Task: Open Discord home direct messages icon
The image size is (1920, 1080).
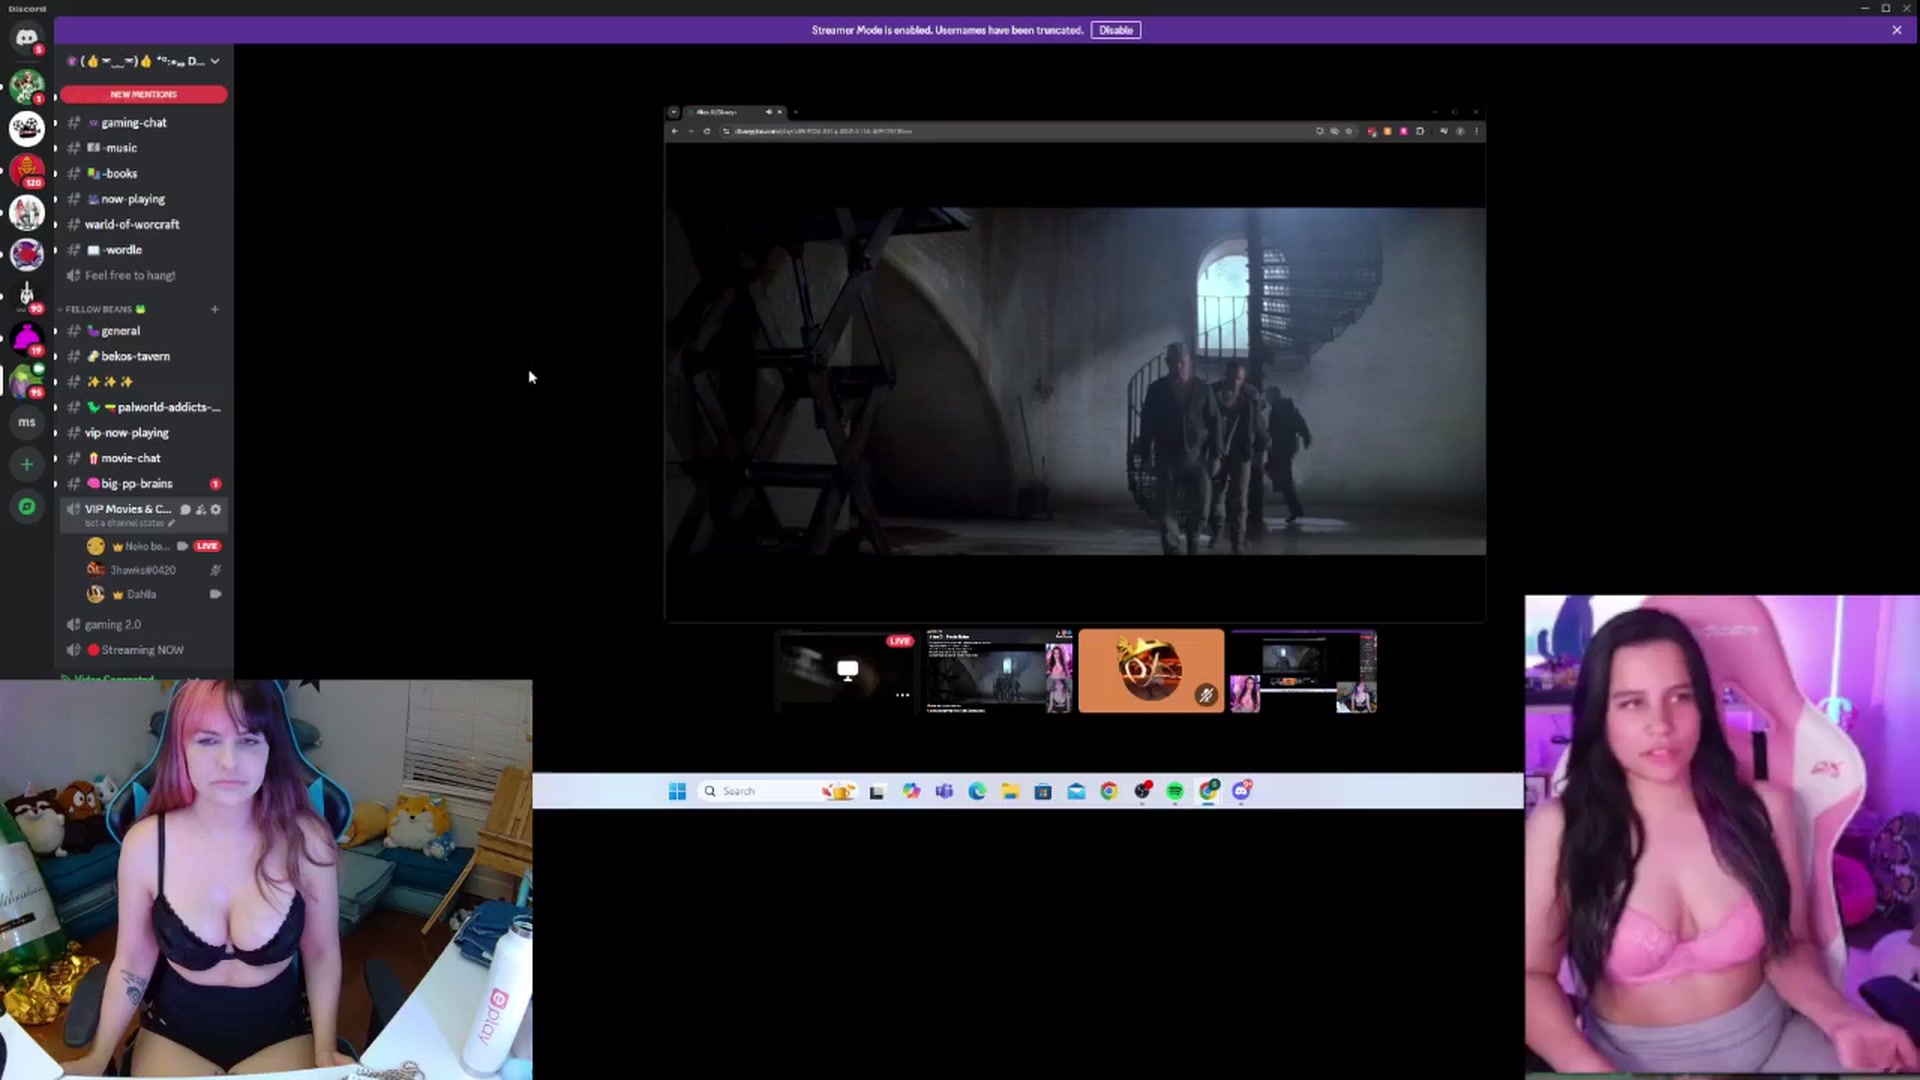Action: point(27,38)
